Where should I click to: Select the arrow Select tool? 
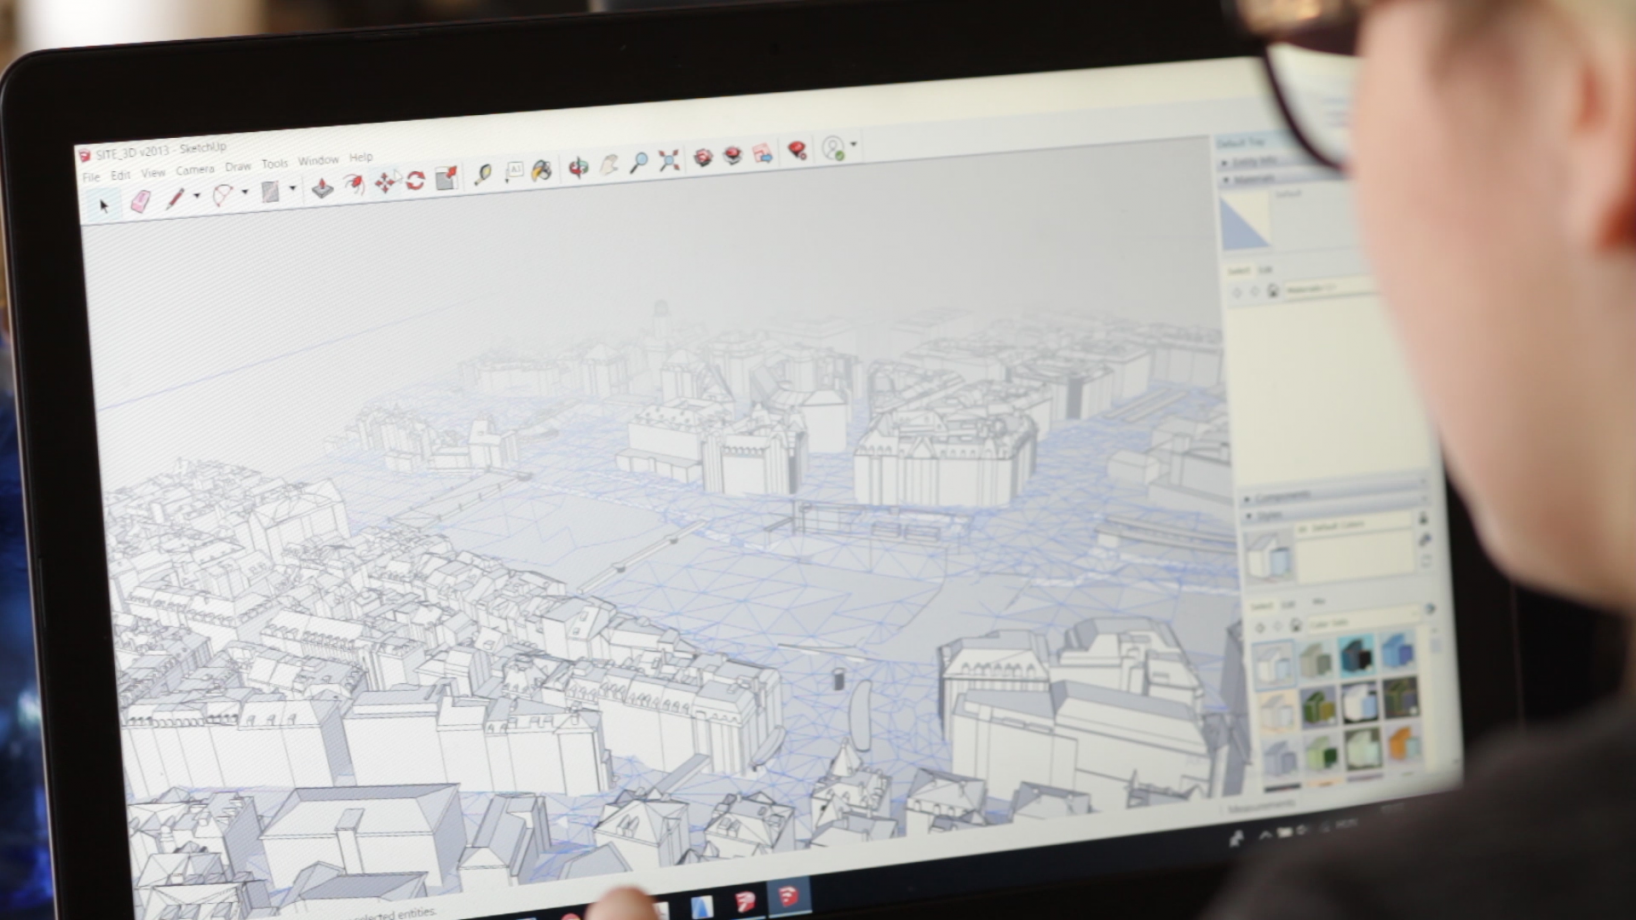tap(104, 206)
